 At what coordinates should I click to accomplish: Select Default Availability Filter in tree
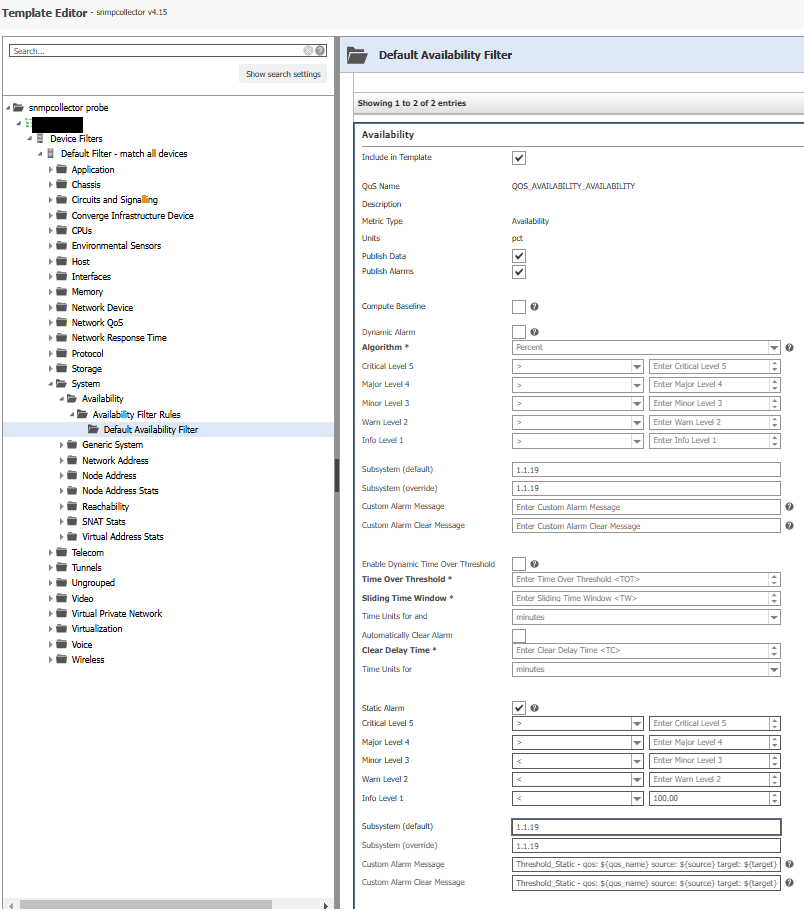point(150,430)
